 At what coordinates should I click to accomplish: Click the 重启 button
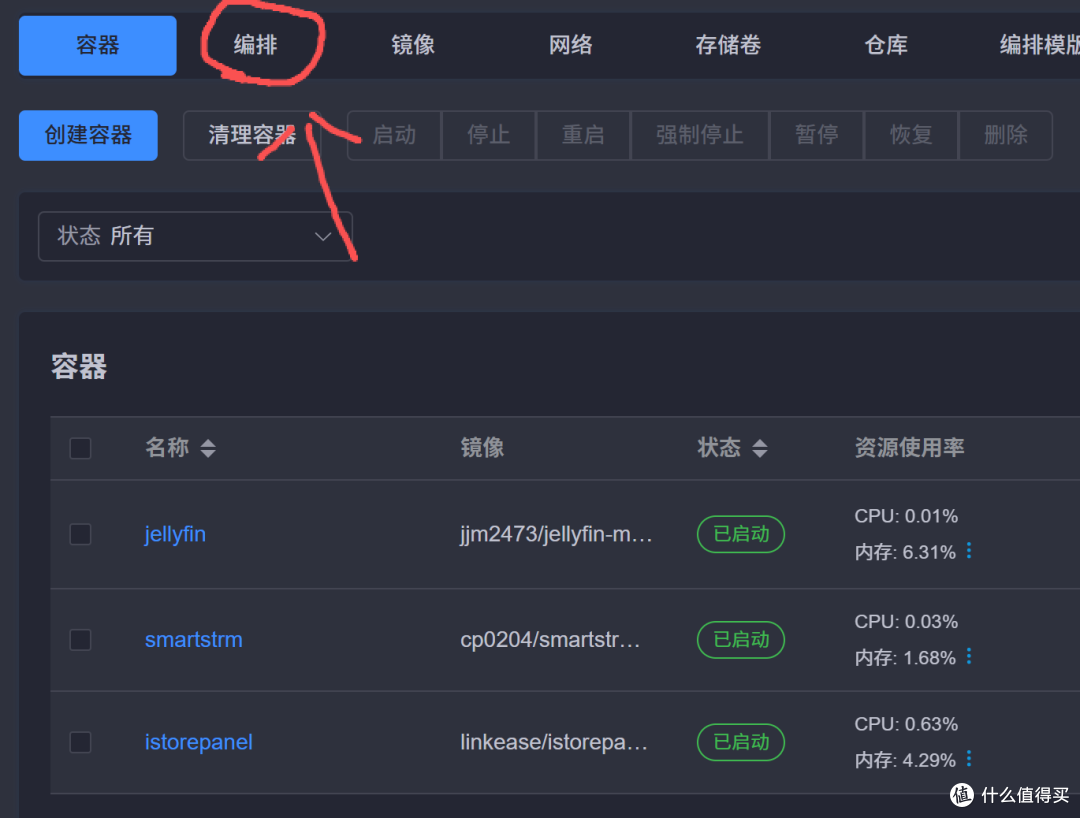pyautogui.click(x=583, y=135)
